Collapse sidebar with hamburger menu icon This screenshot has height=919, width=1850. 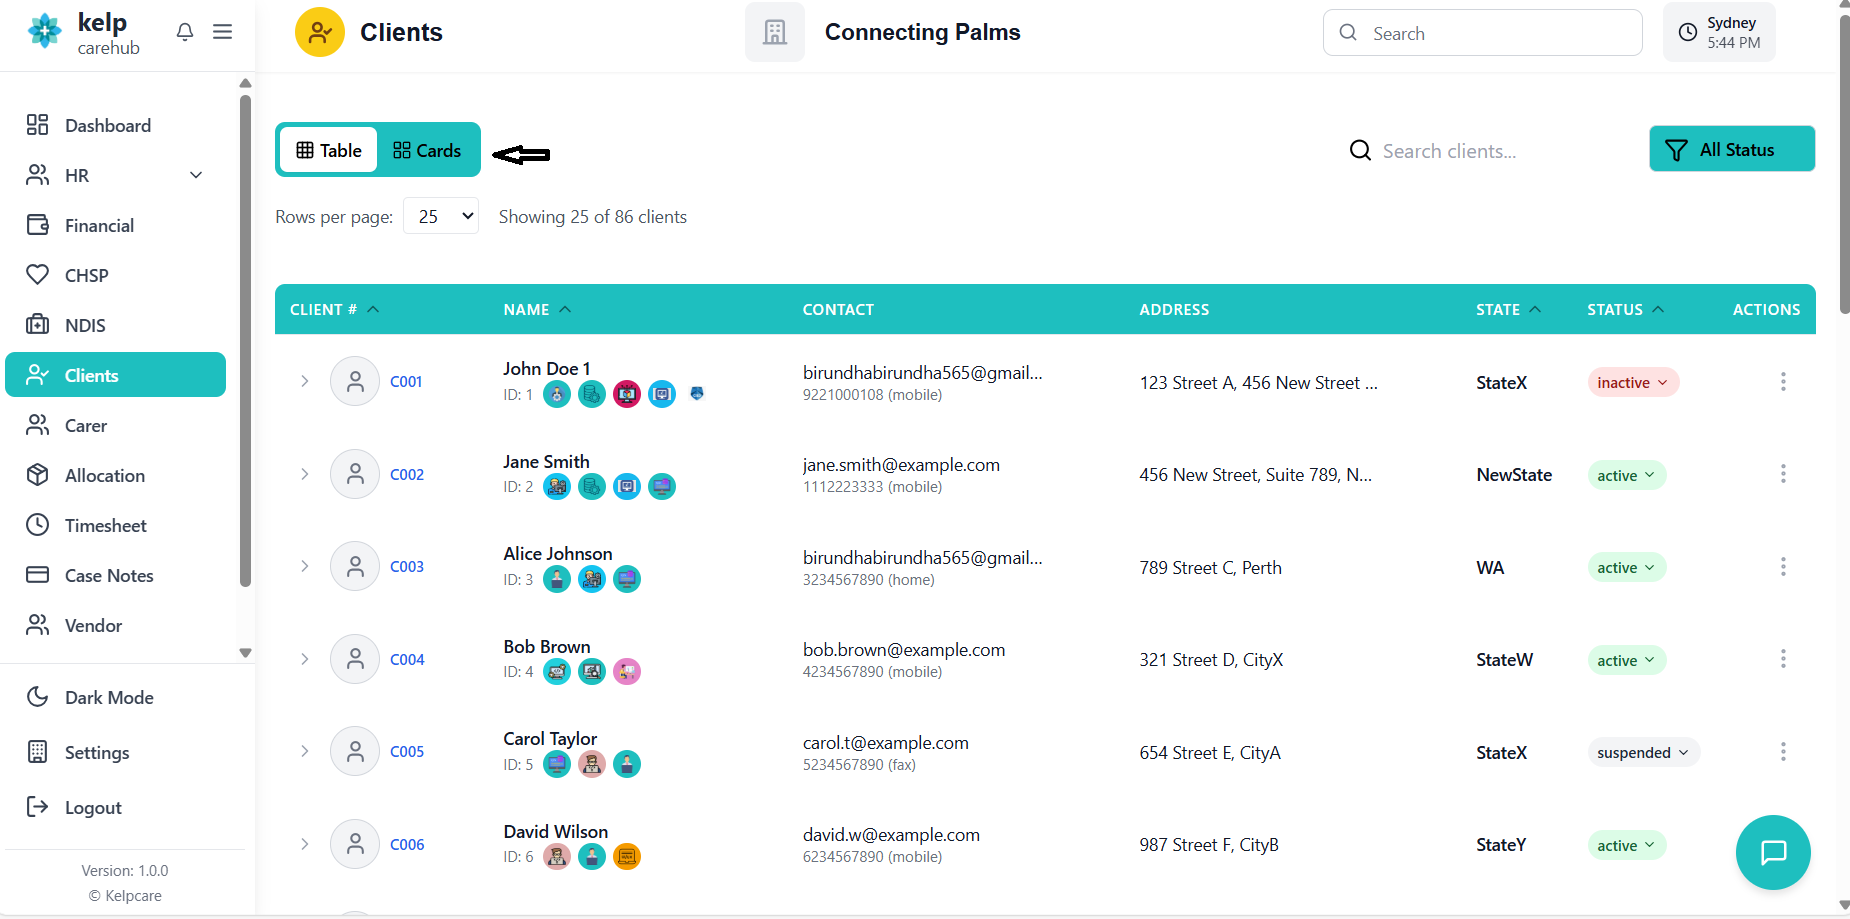(222, 32)
